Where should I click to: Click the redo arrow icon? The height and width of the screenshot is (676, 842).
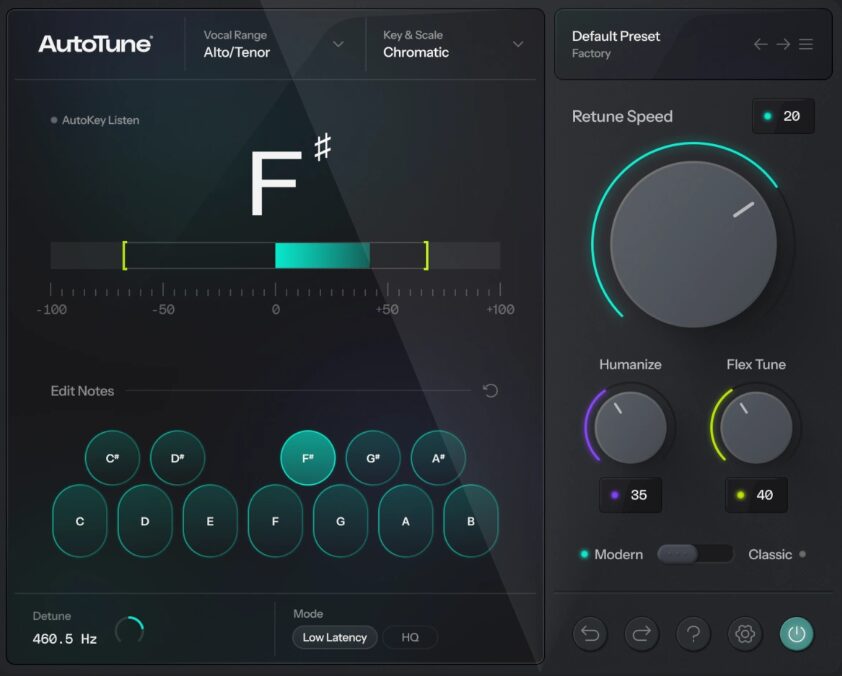642,633
